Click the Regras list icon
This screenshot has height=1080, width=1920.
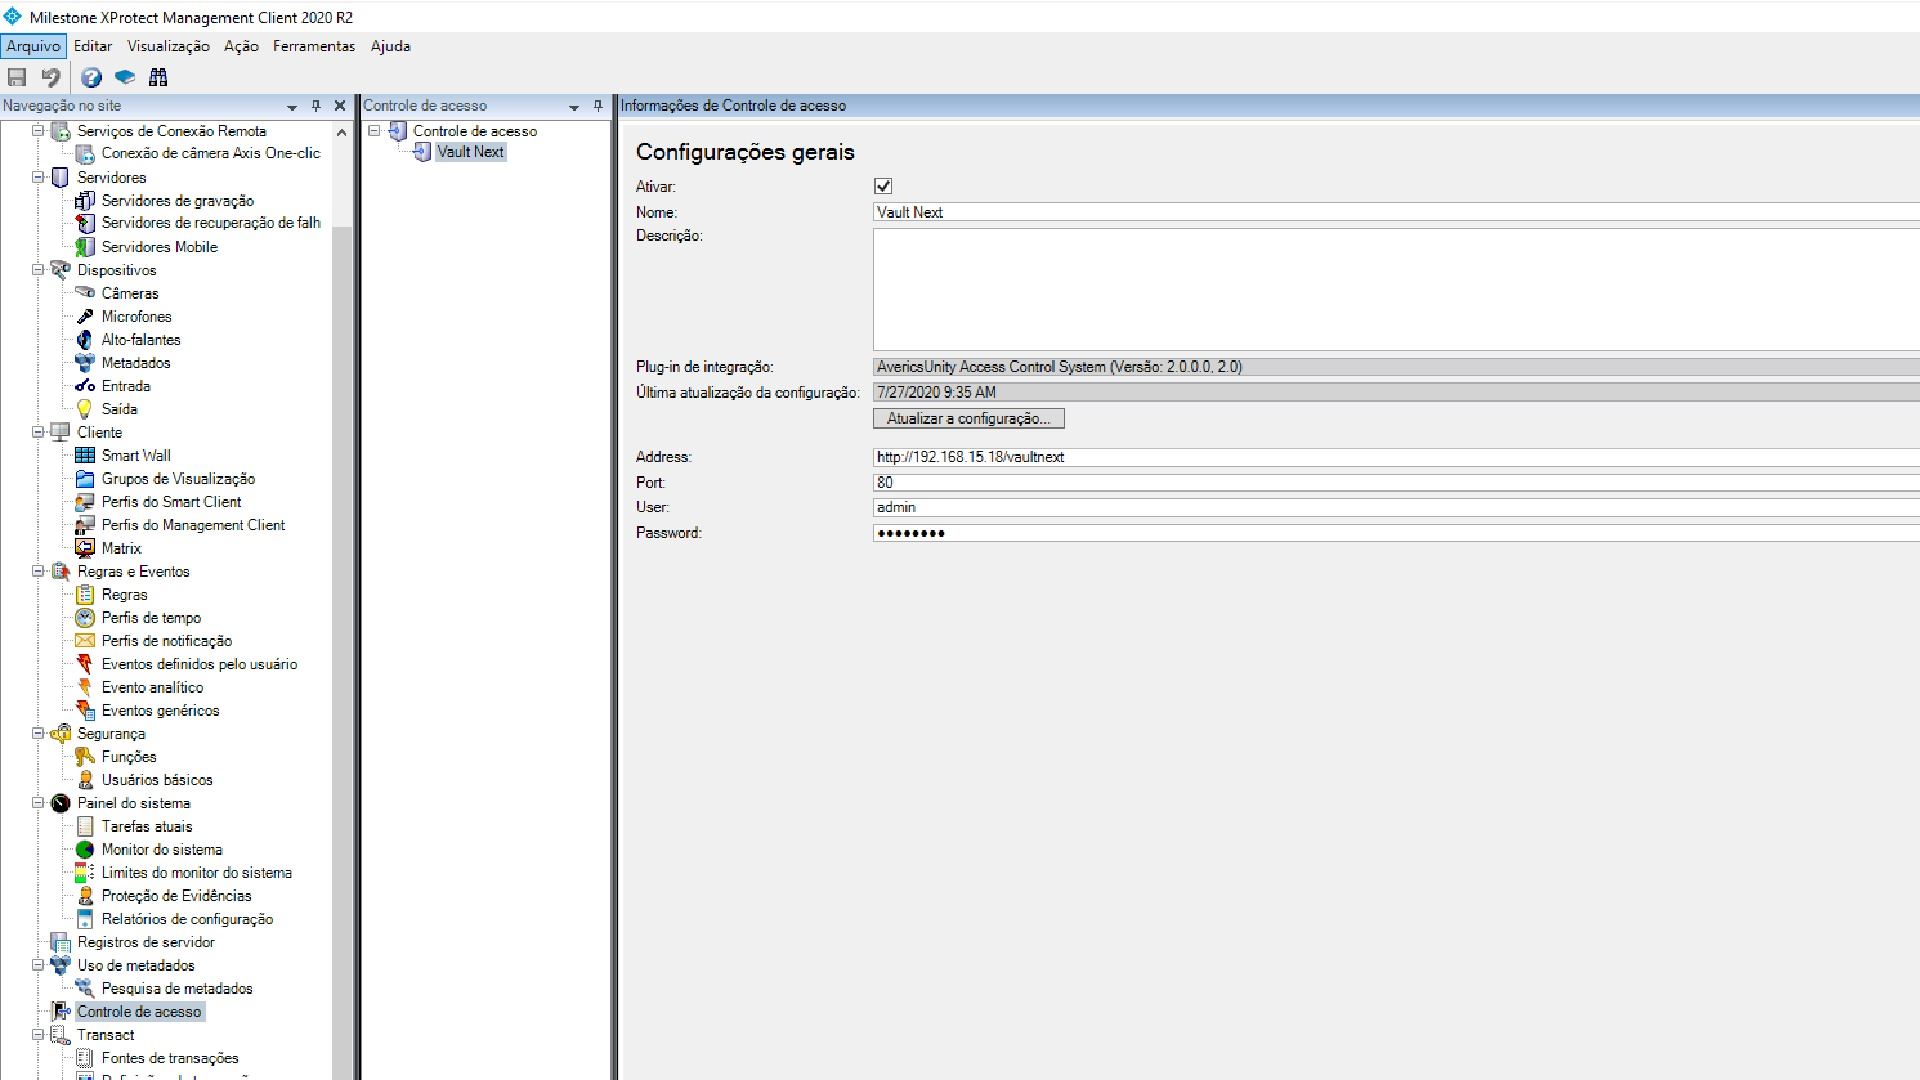point(85,594)
